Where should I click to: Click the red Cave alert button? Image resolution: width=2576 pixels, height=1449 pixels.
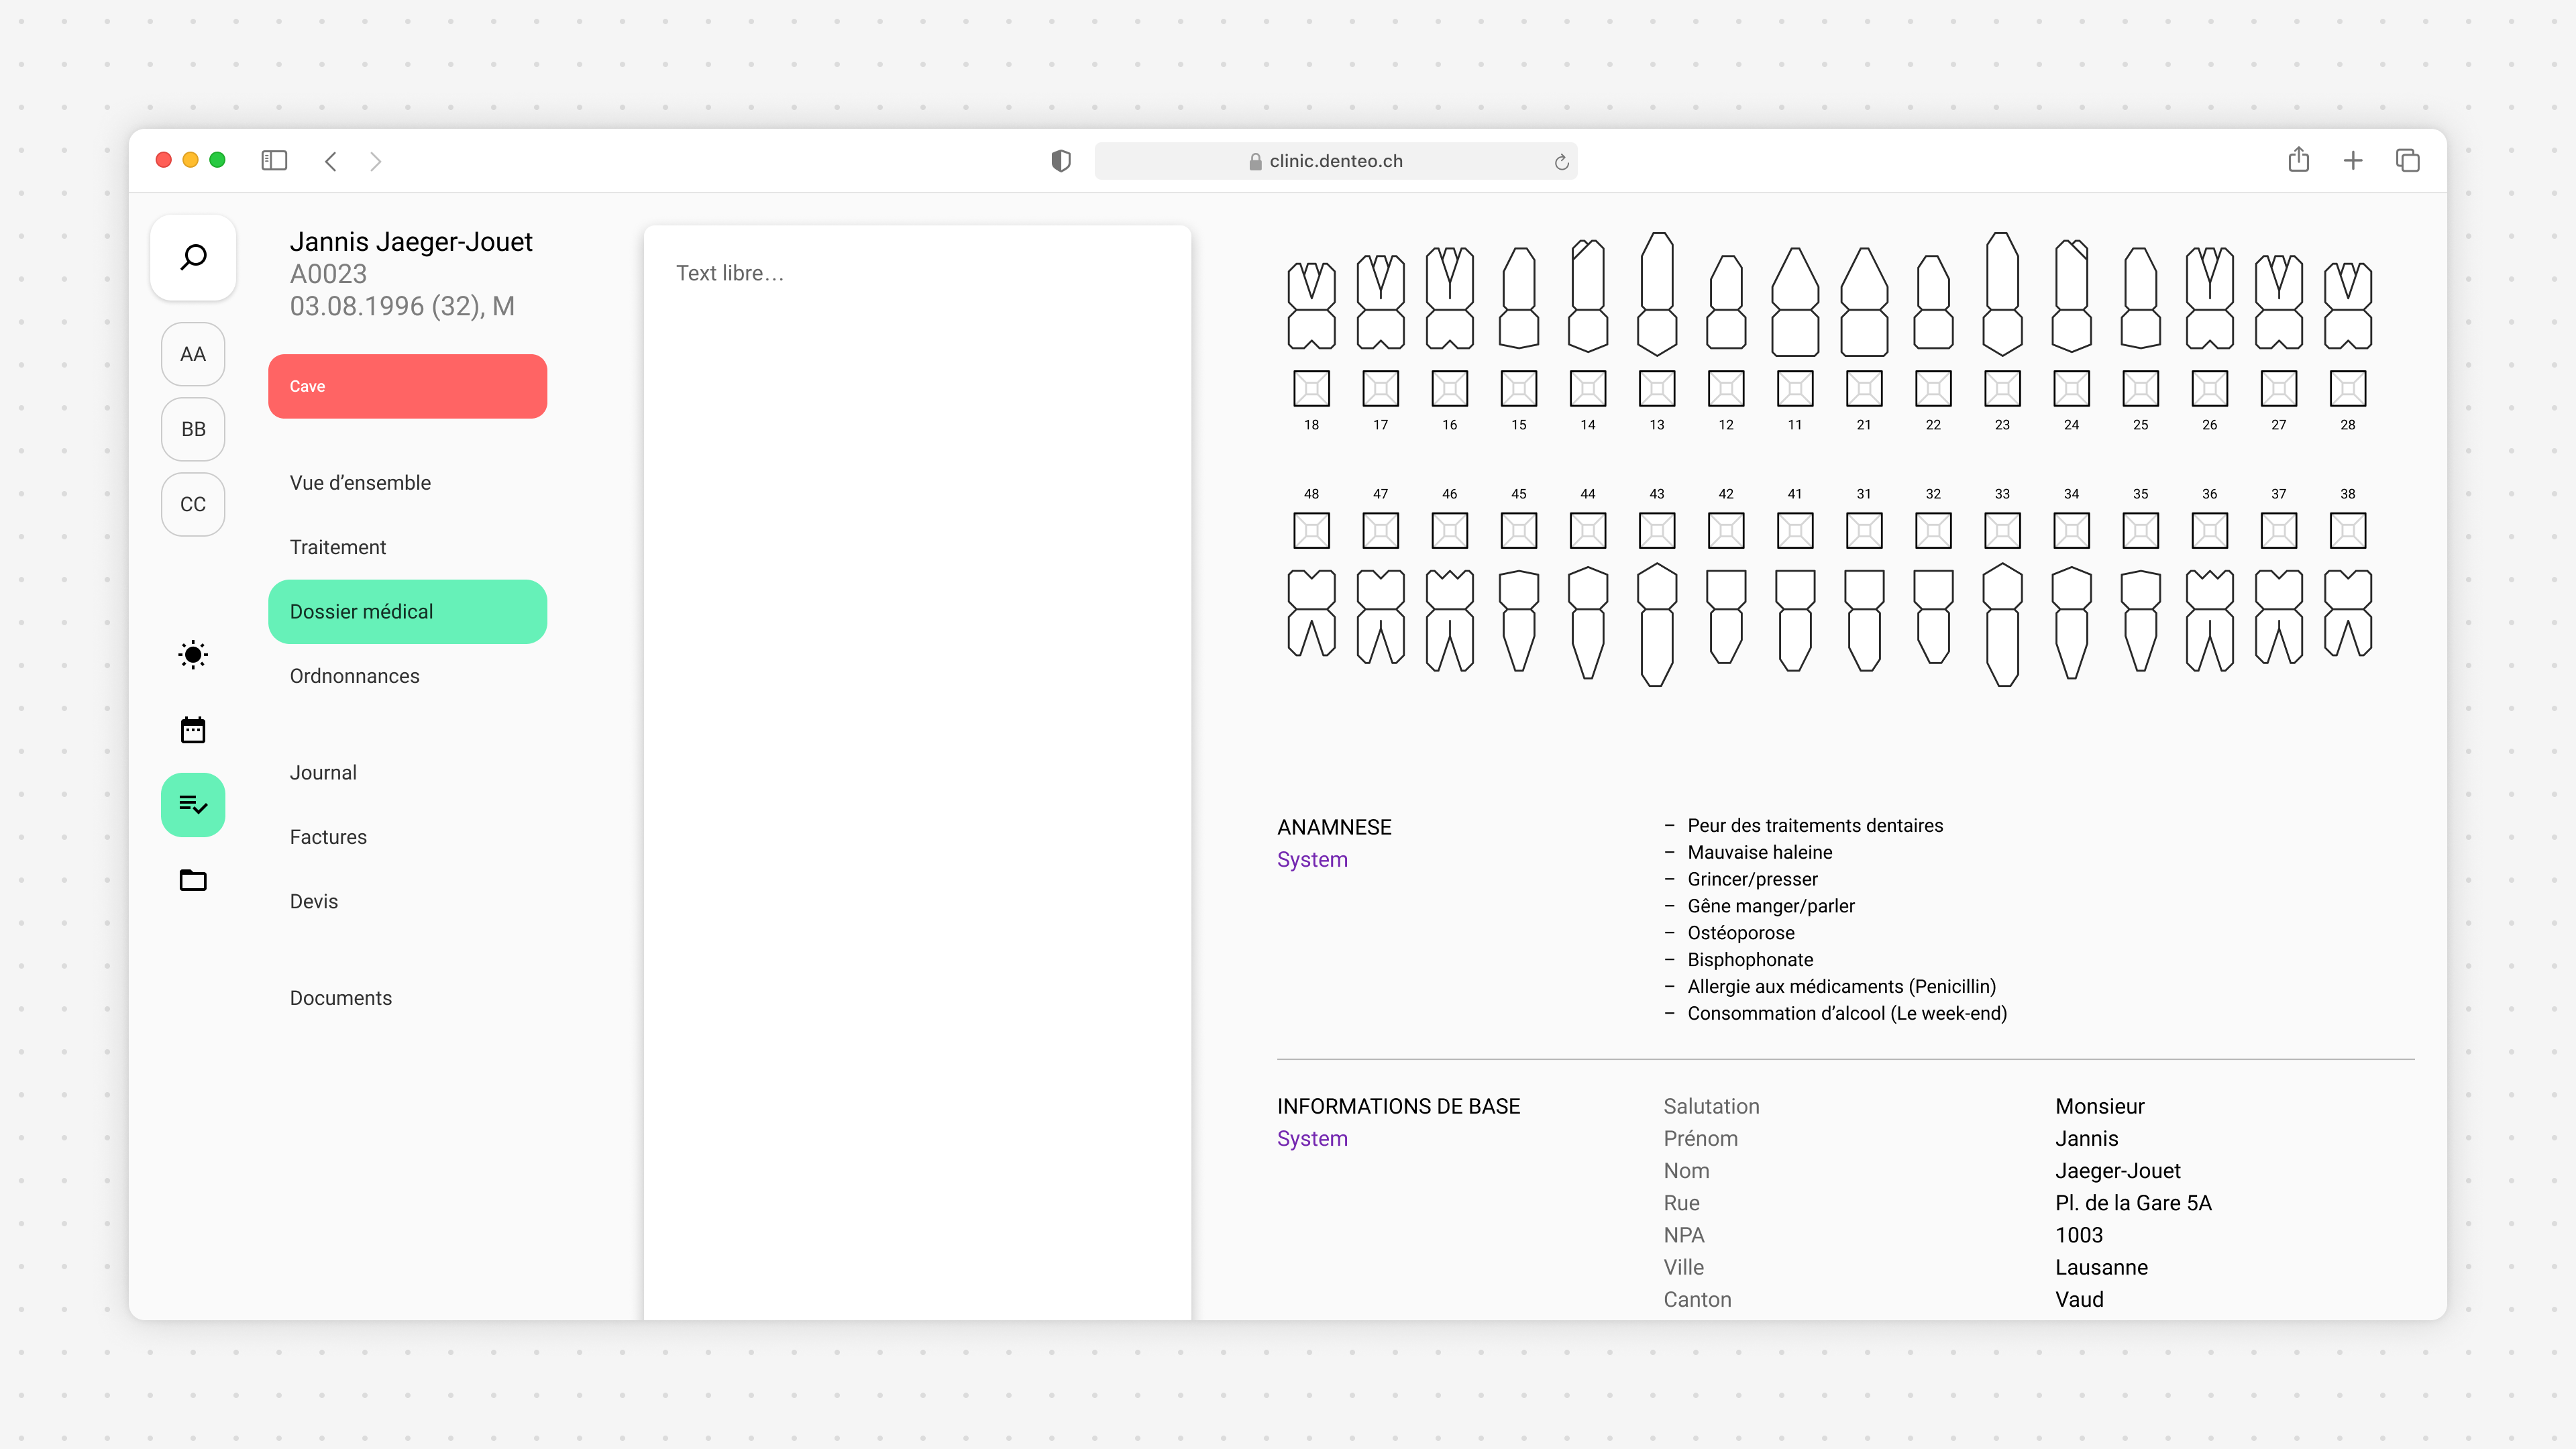tap(407, 386)
